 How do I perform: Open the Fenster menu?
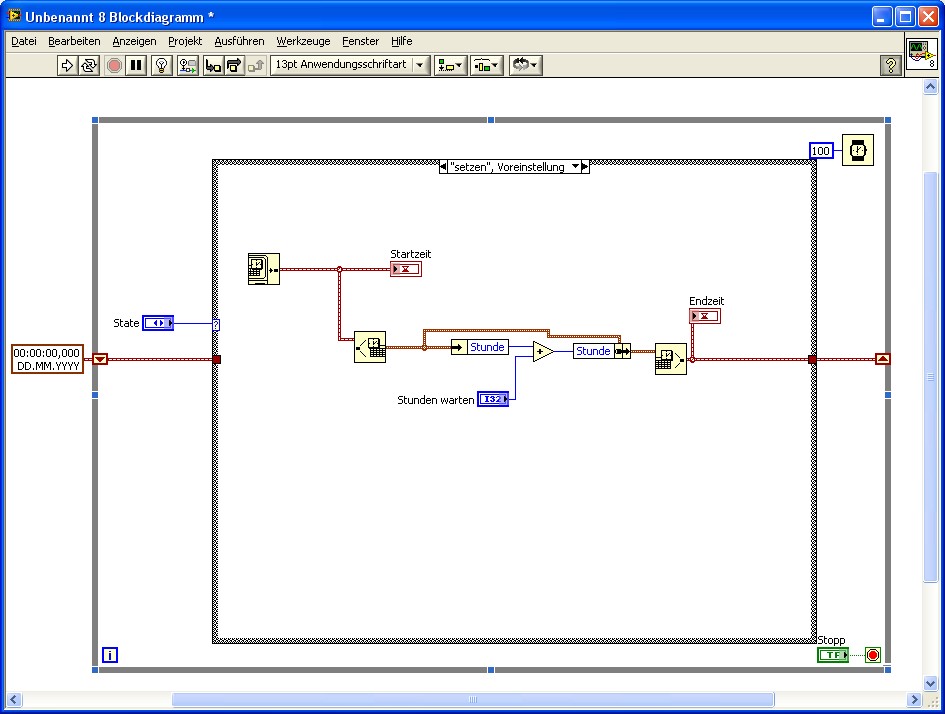tap(360, 41)
